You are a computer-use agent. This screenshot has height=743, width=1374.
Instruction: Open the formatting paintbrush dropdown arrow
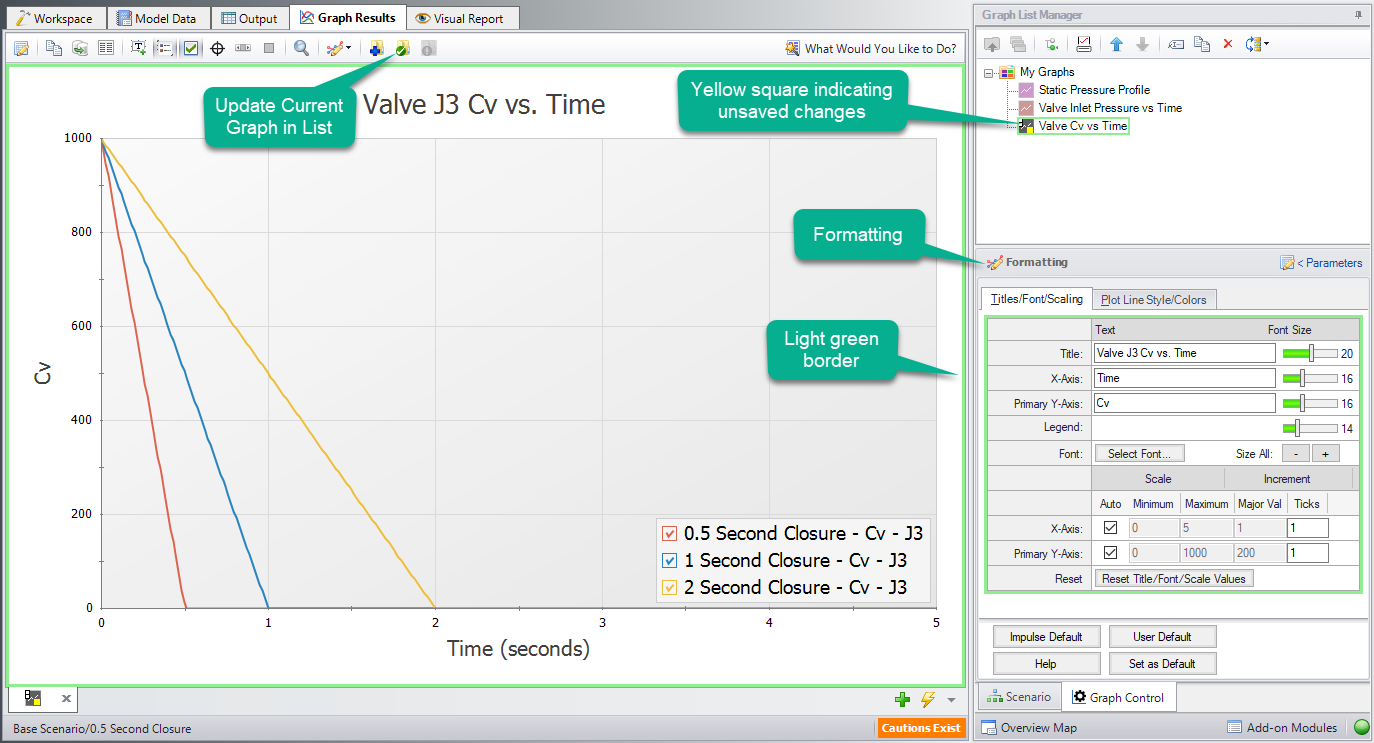pyautogui.click(x=349, y=47)
